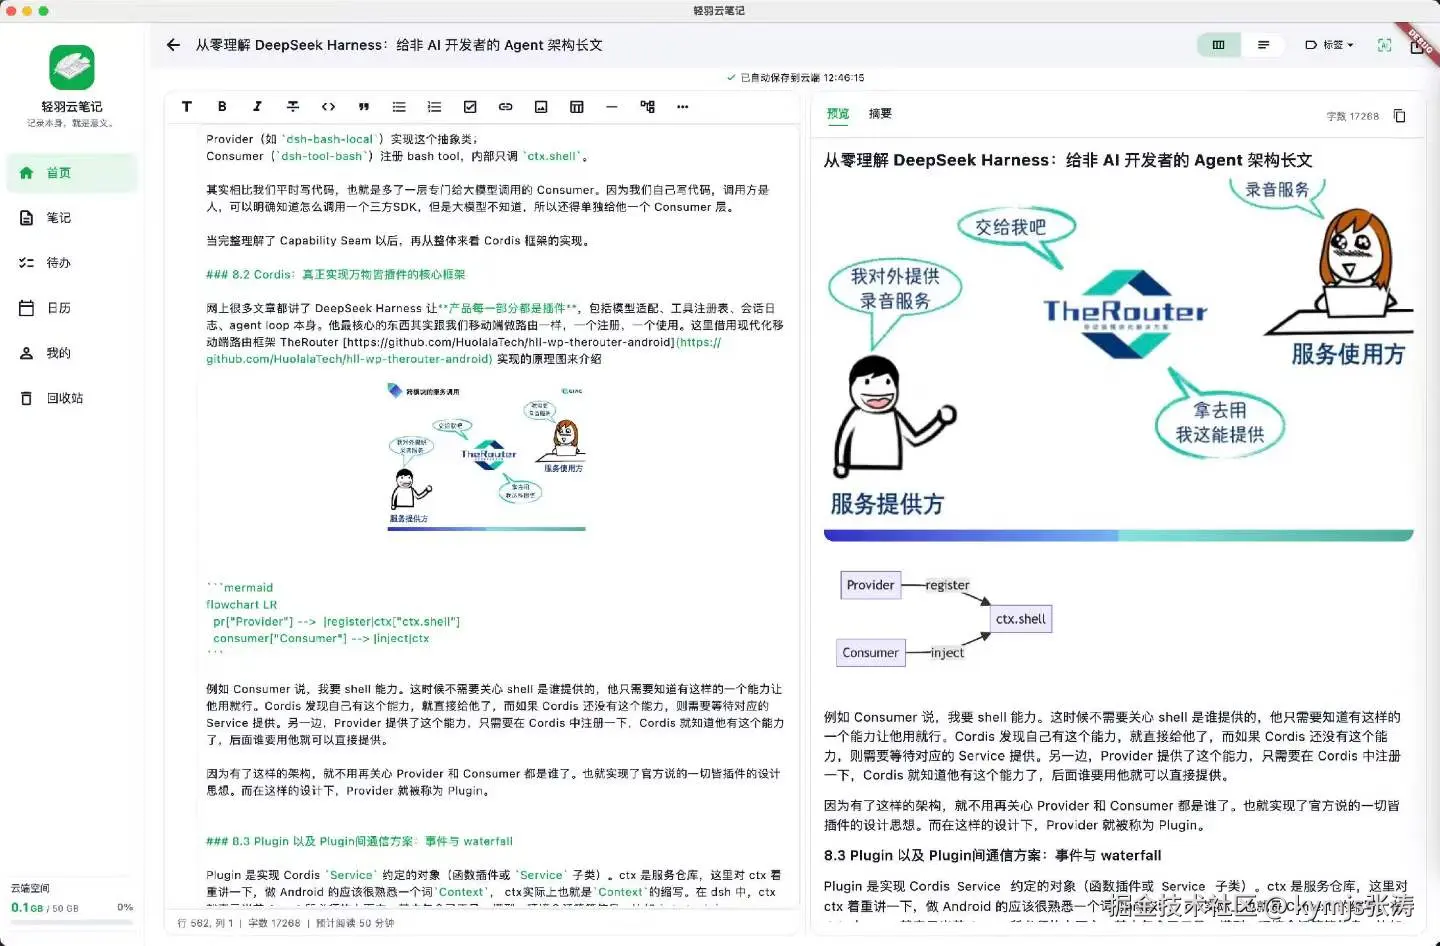Image resolution: width=1440 pixels, height=946 pixels.
Task: Insert a task checklist item
Action: (470, 107)
